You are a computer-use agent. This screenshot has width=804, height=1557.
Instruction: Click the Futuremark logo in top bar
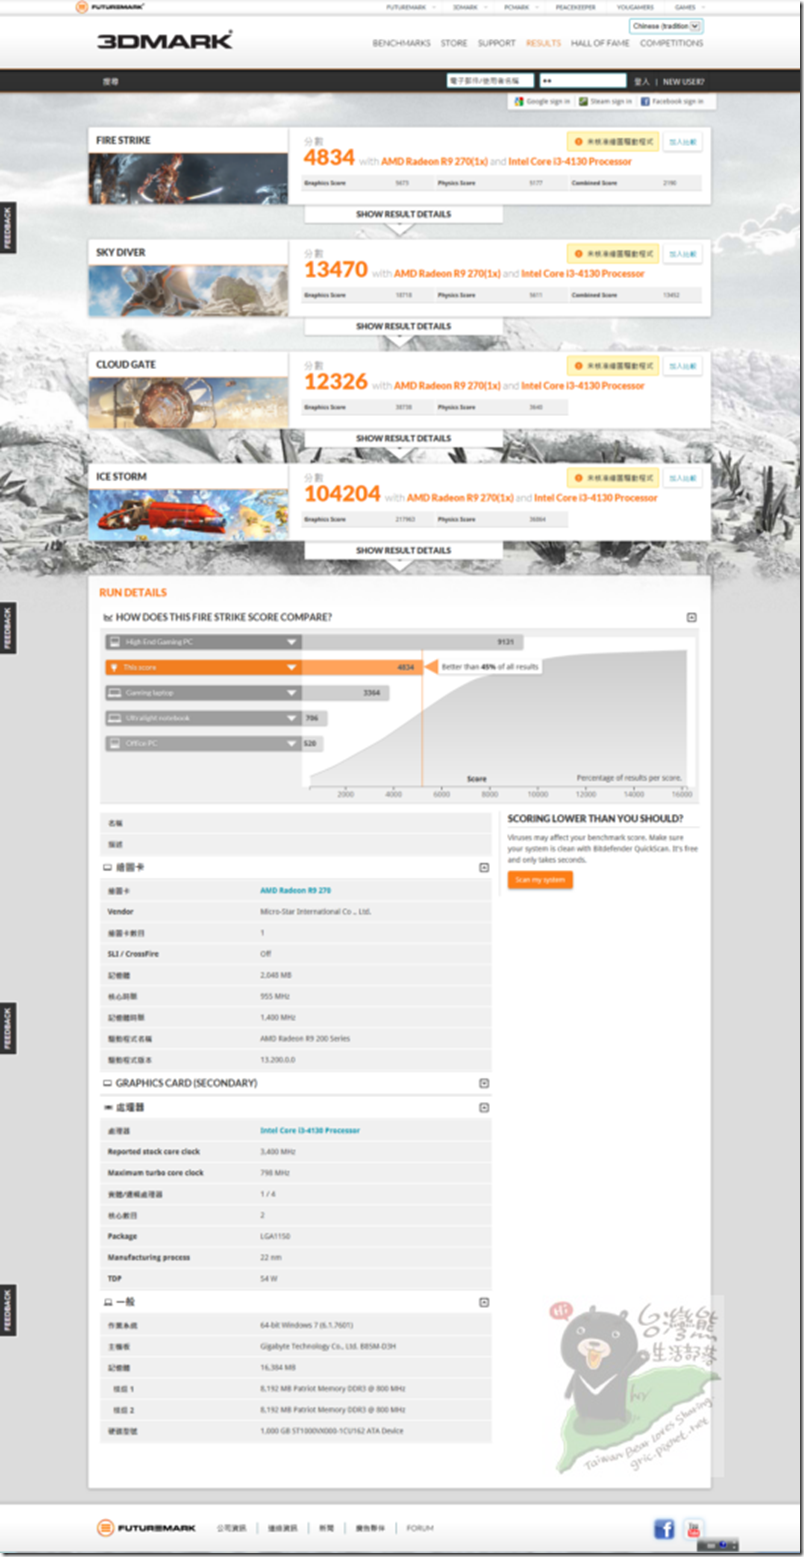[110, 6]
